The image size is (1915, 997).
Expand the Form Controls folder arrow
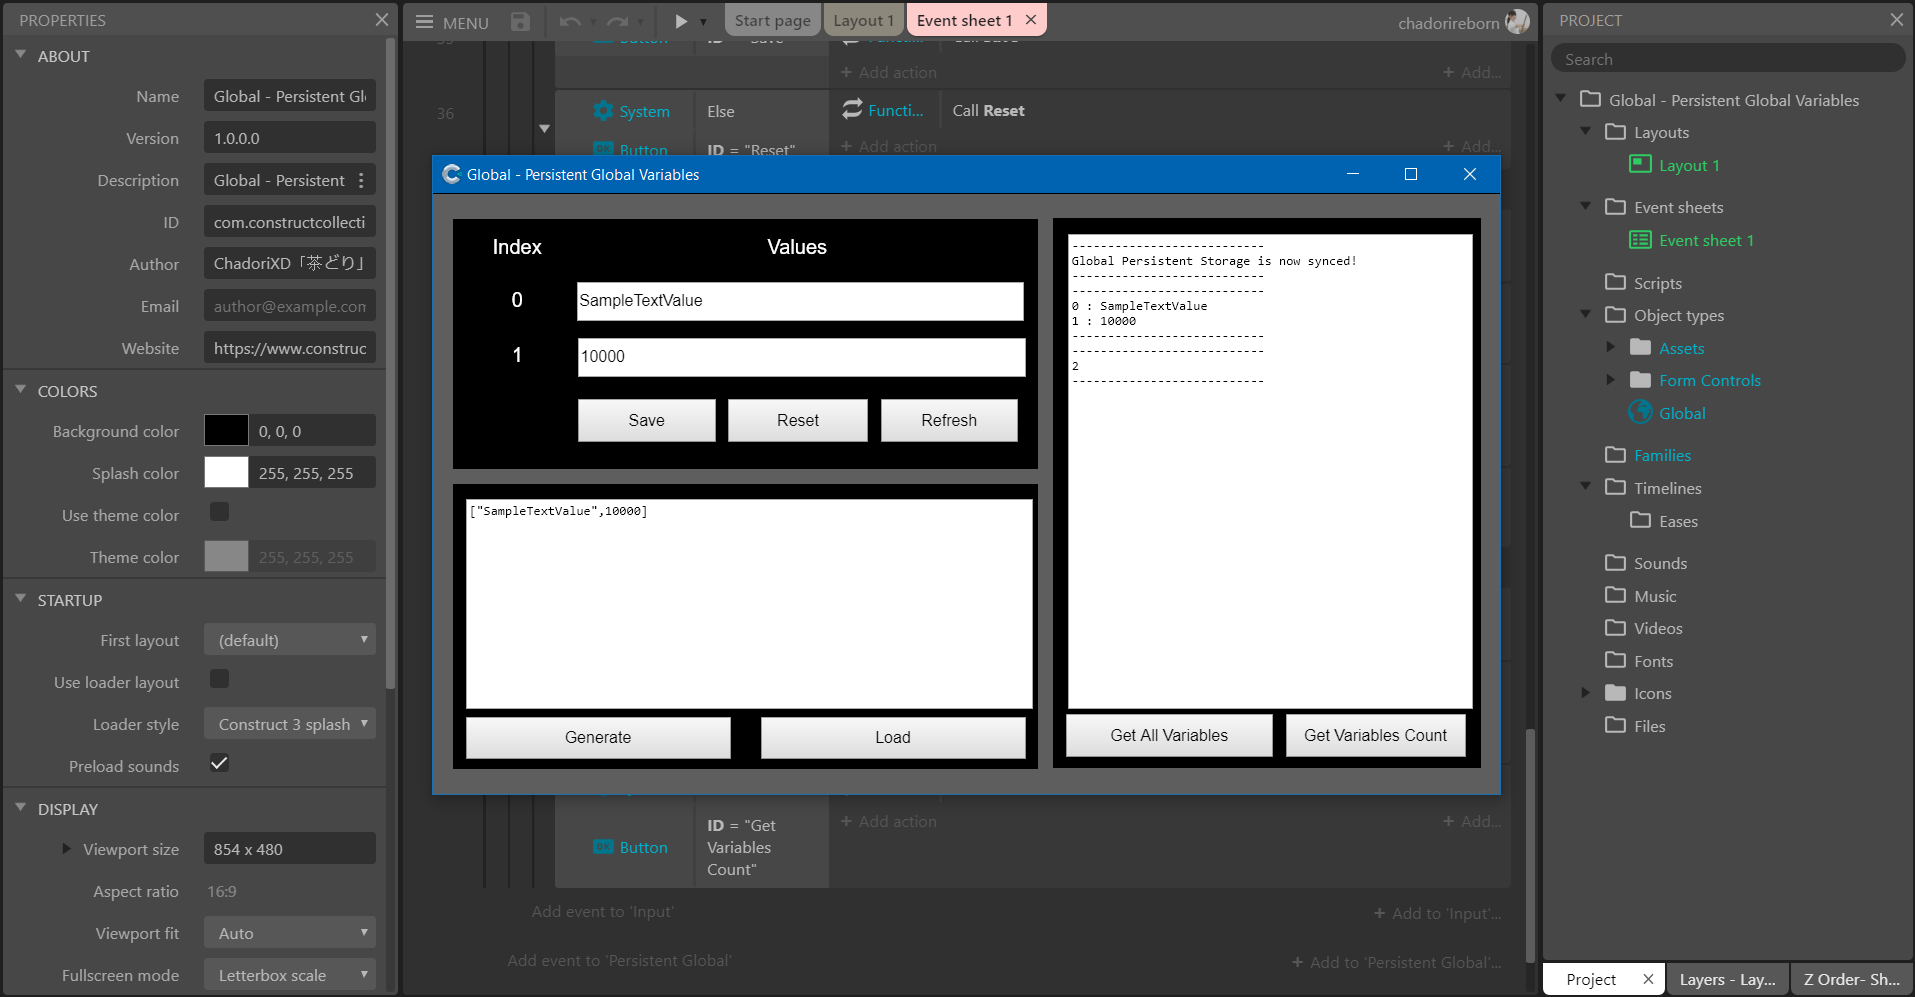coord(1610,379)
